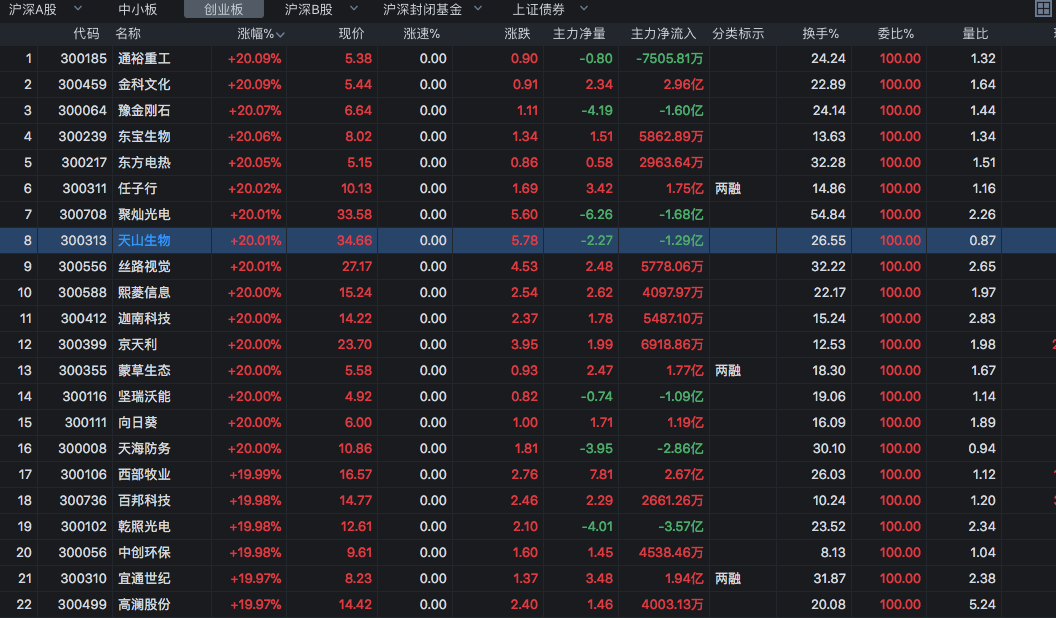Select stock 豫金刚石
This screenshot has width=1056, height=618.
[x=144, y=110]
